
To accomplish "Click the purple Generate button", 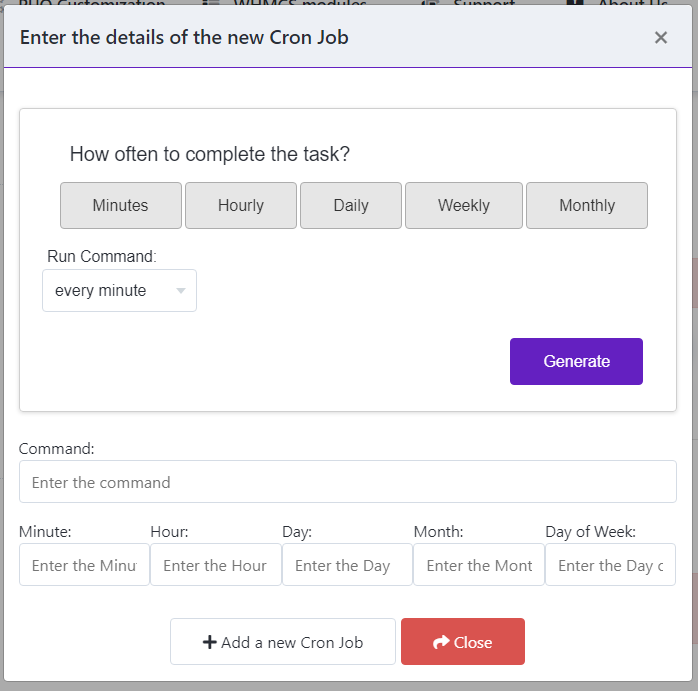I will (576, 361).
